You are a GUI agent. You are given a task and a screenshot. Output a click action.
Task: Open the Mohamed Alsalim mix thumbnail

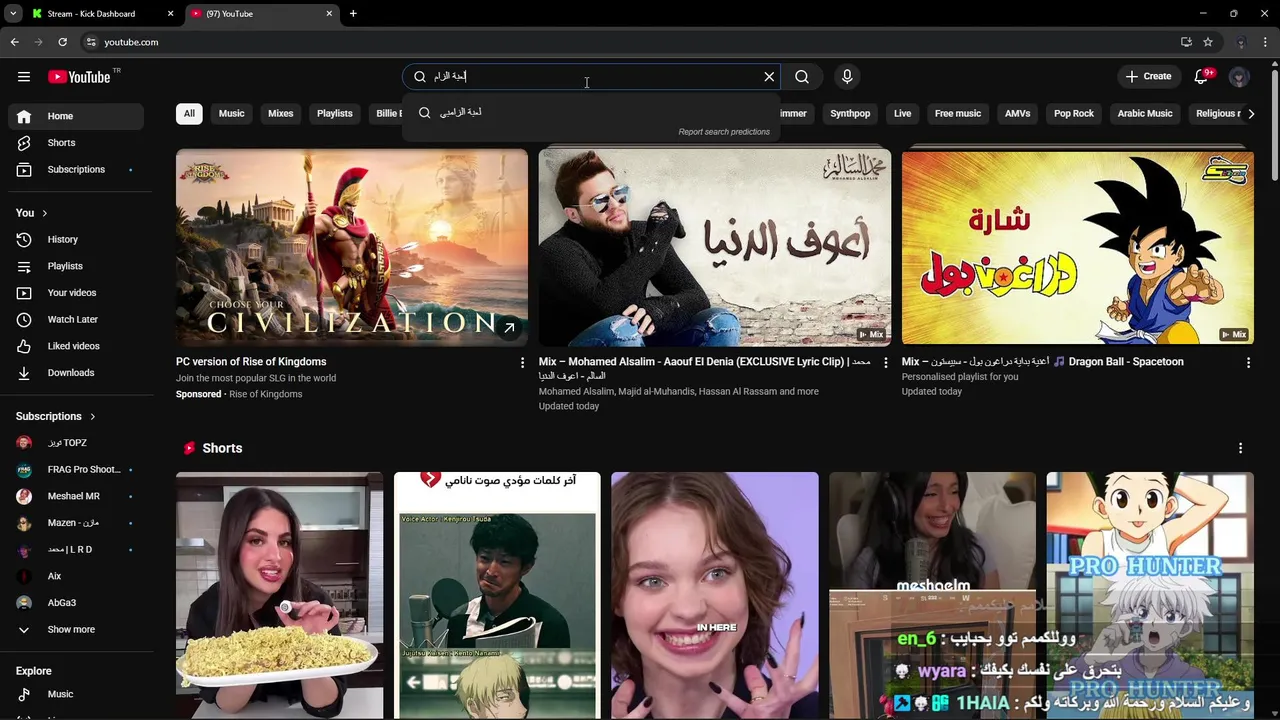pyautogui.click(x=715, y=247)
